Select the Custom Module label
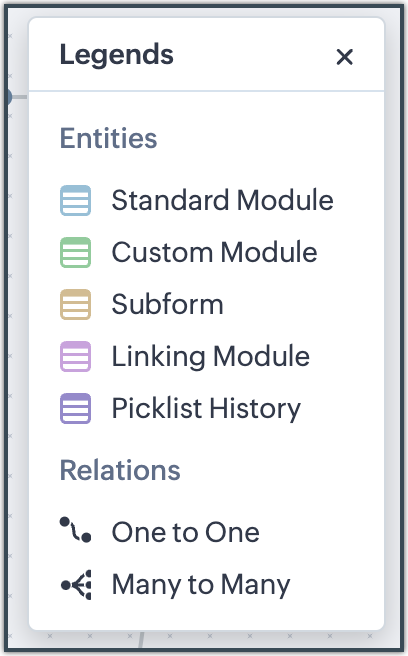 coord(214,252)
